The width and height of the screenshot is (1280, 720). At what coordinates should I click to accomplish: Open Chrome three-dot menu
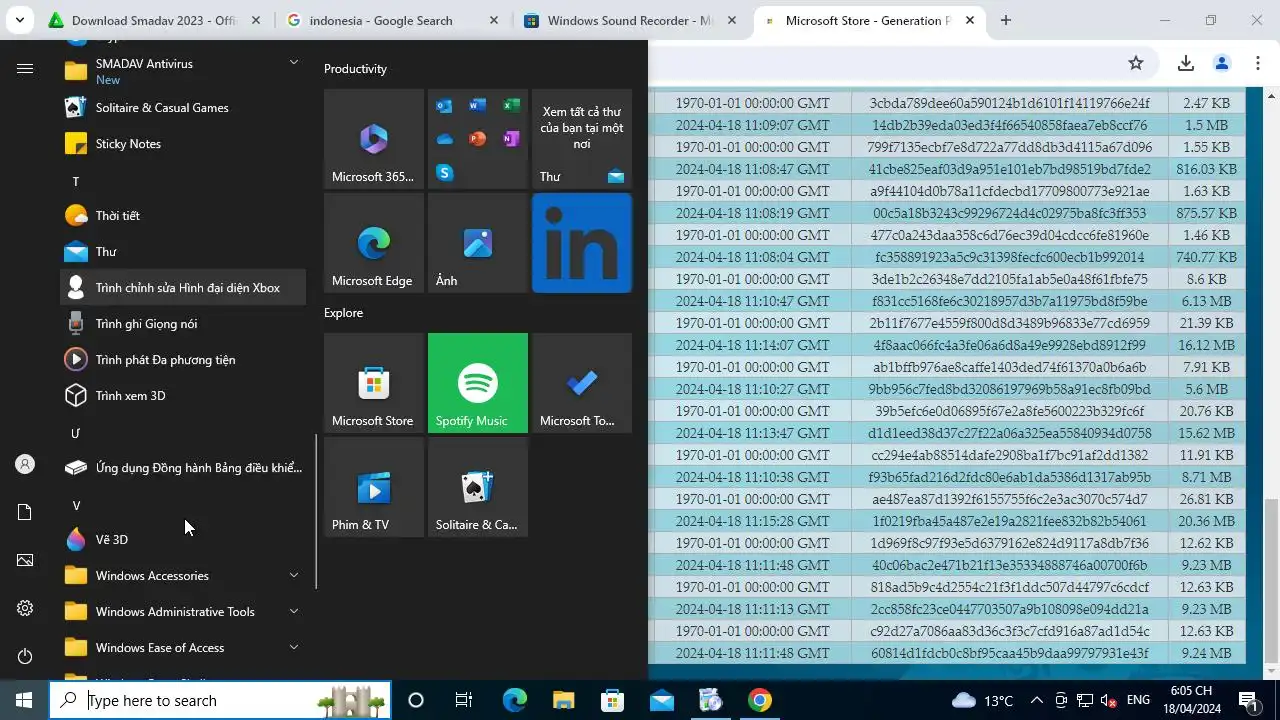click(x=1258, y=63)
